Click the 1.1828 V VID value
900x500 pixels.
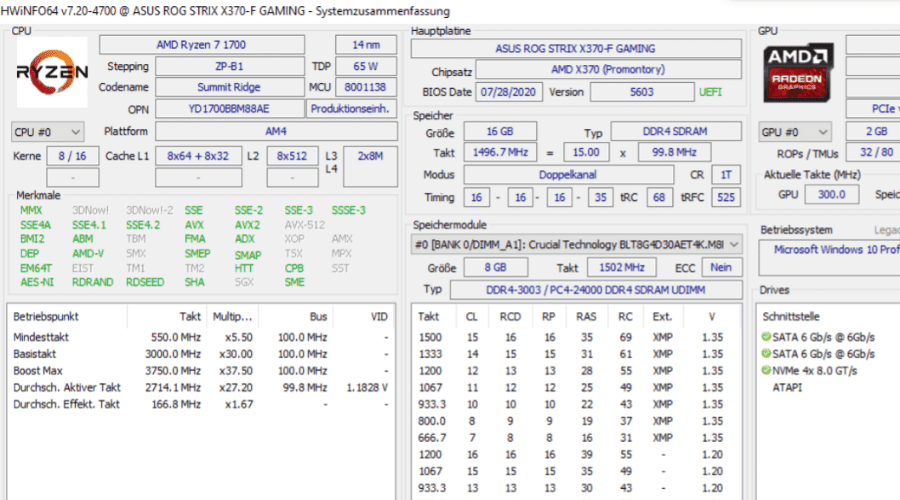coord(367,387)
